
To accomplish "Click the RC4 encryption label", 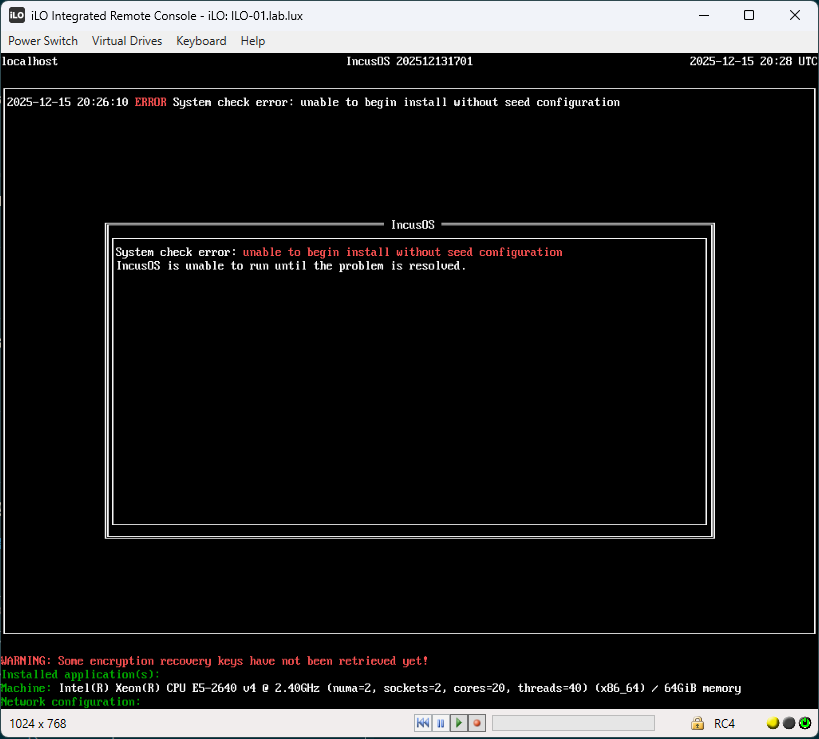I will point(724,723).
